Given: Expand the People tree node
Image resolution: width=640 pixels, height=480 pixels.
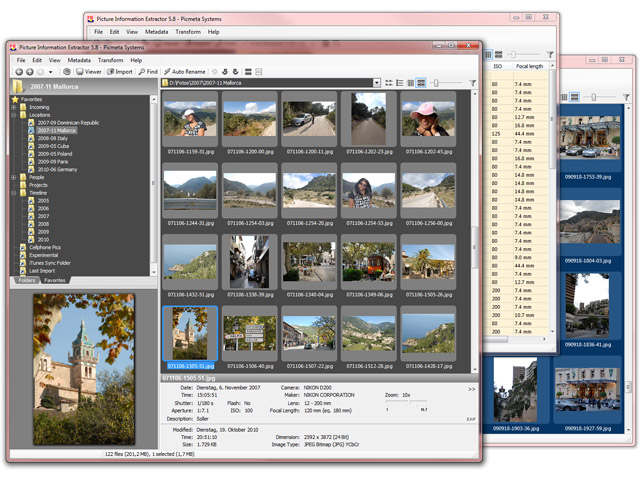Looking at the screenshot, I should pos(14,177).
